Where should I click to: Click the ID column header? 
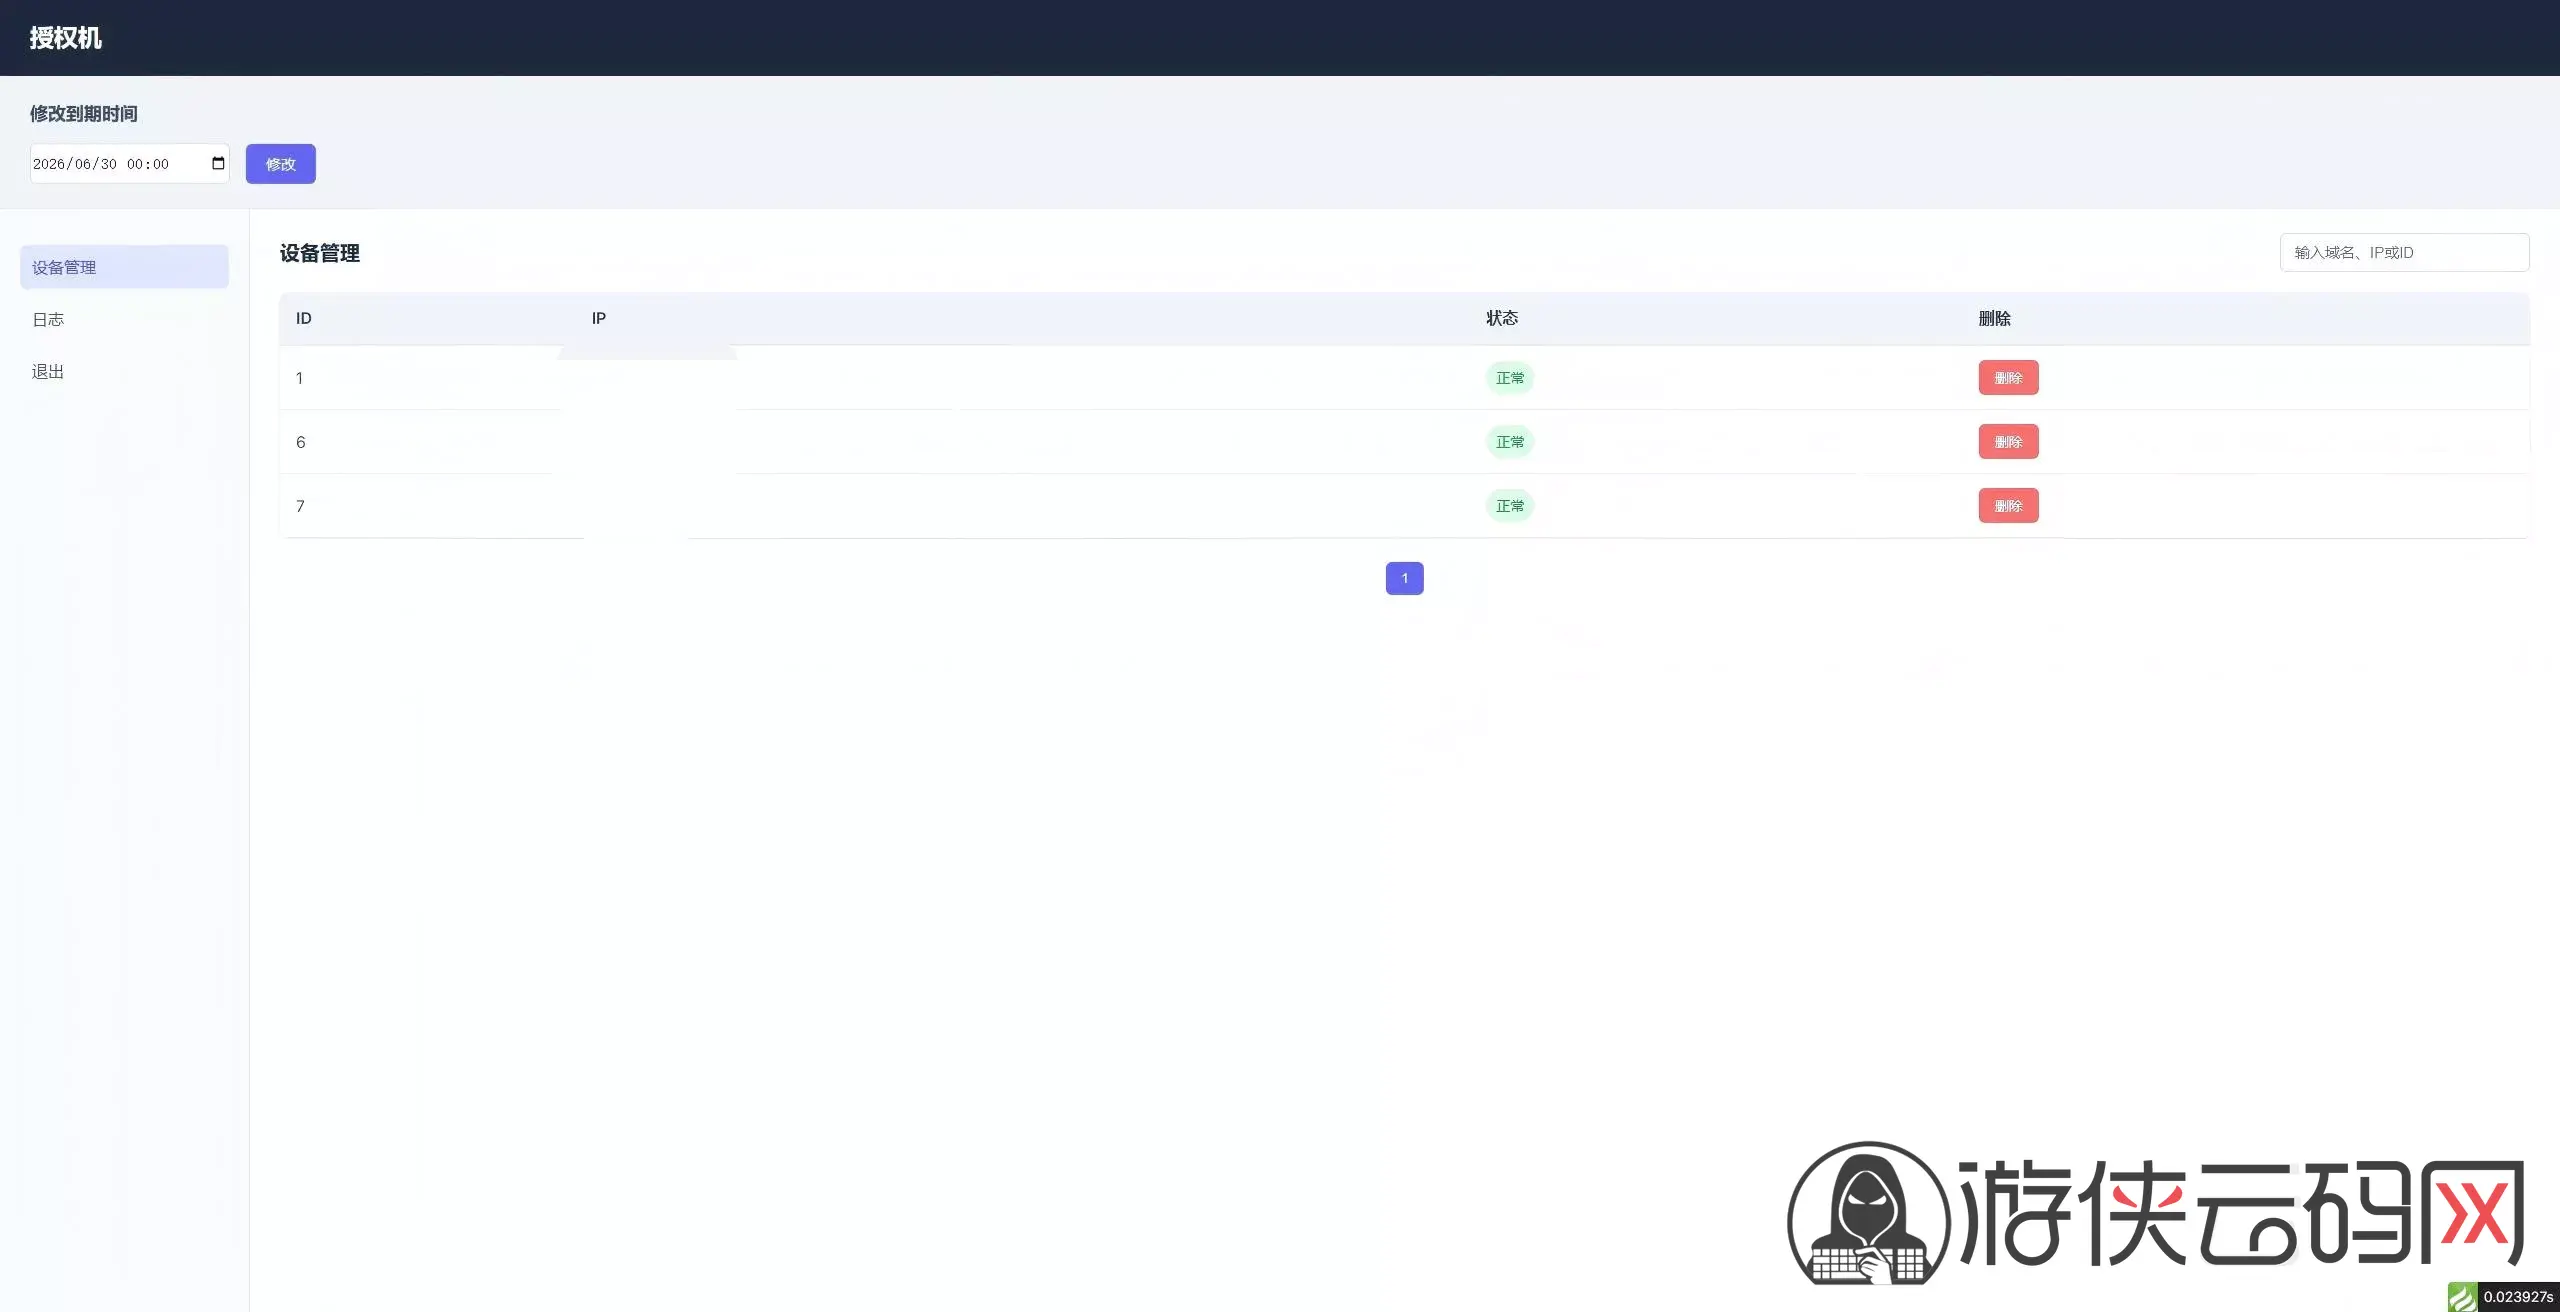click(x=304, y=318)
